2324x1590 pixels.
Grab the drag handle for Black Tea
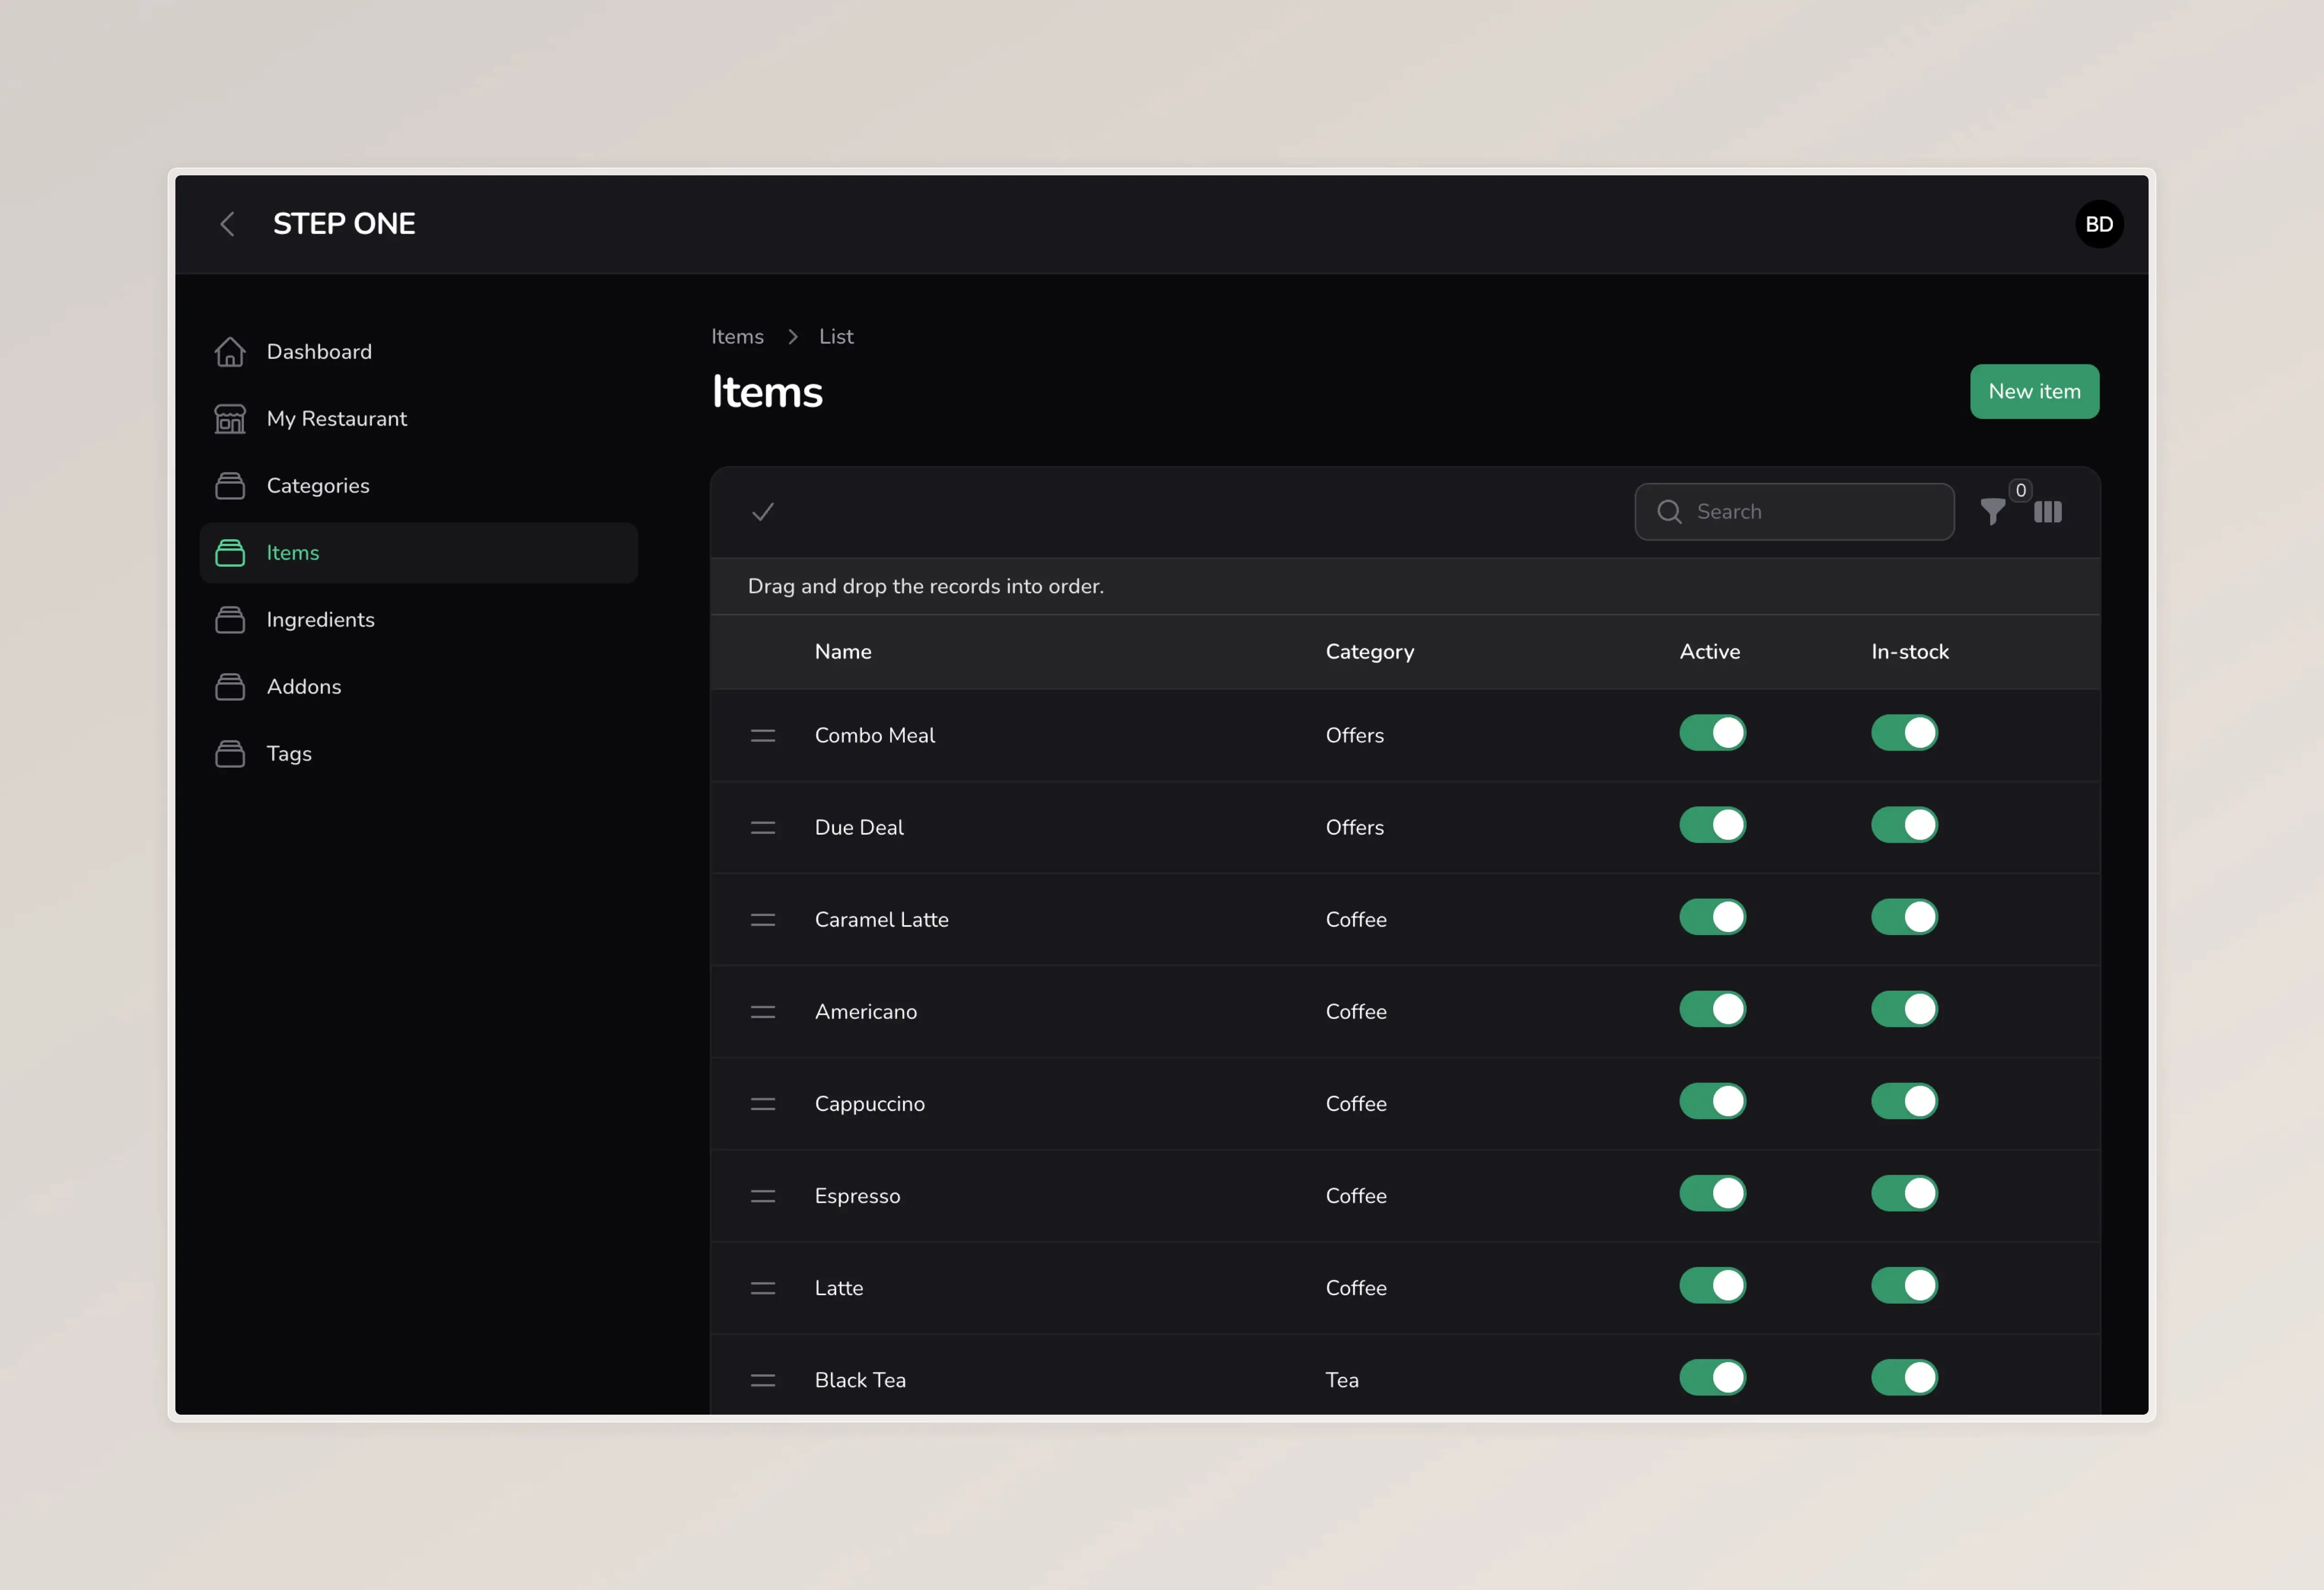pos(763,1380)
